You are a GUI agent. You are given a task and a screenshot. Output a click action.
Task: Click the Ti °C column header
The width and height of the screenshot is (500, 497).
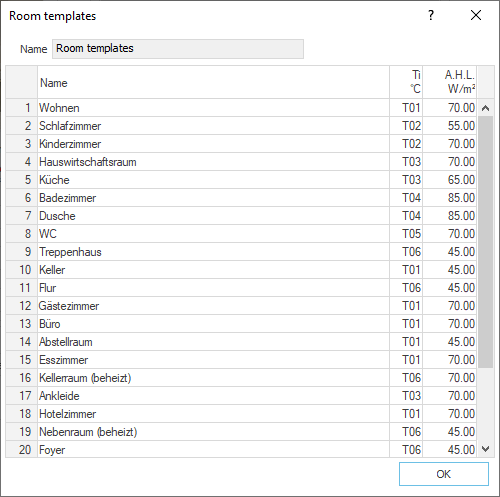tap(406, 82)
